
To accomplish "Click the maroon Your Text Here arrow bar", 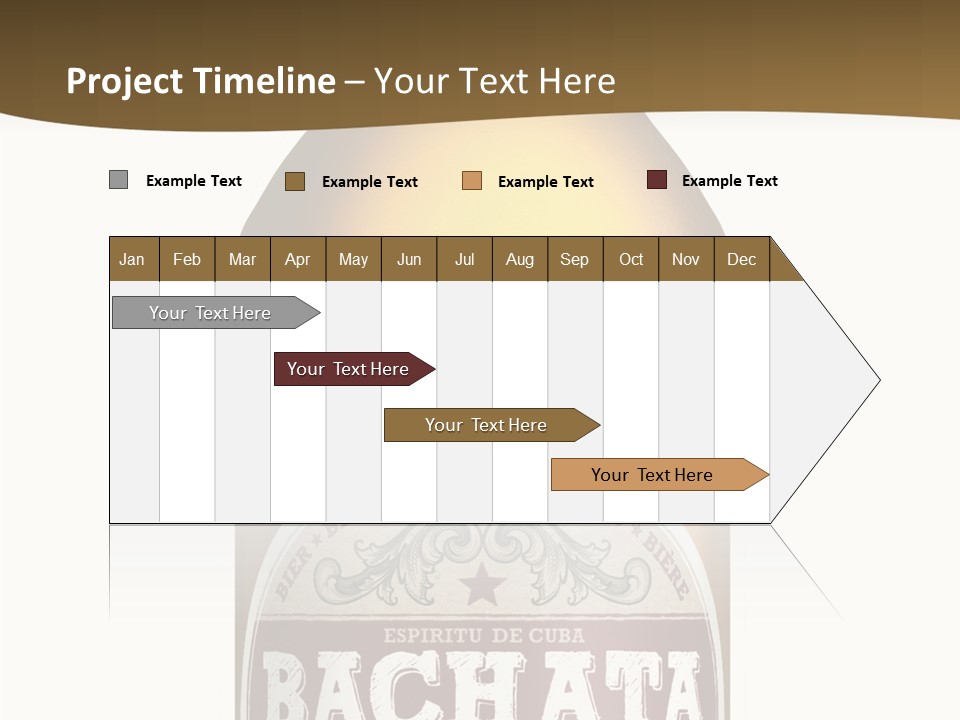I will tap(348, 369).
